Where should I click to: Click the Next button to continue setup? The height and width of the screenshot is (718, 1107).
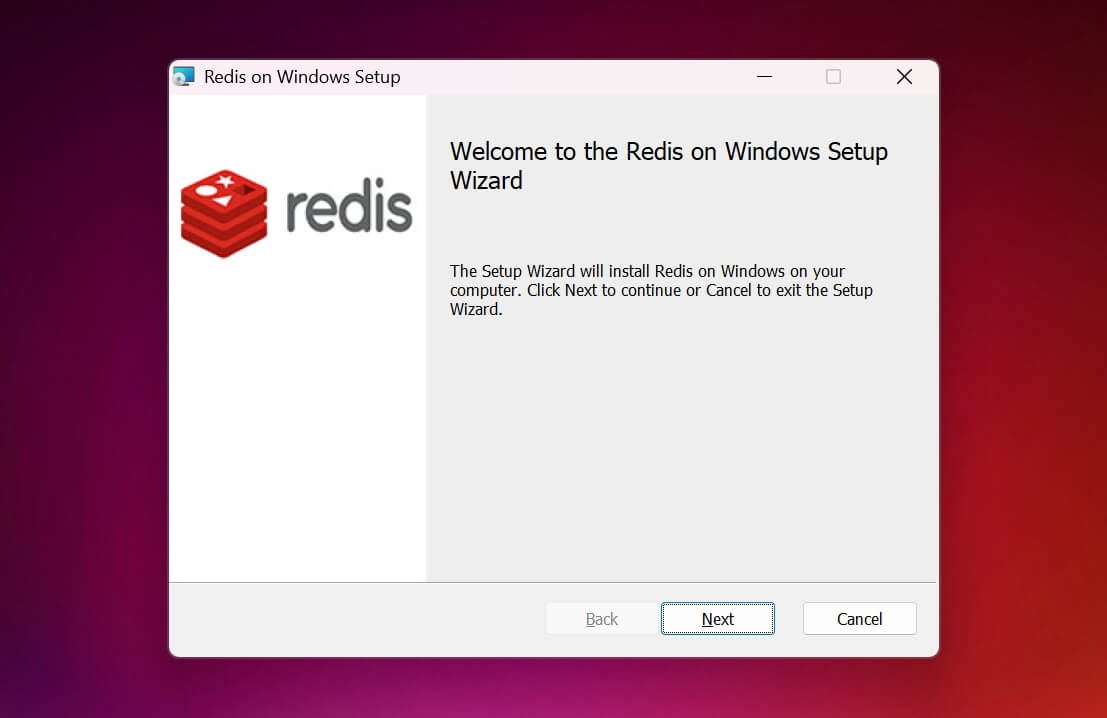tap(717, 618)
